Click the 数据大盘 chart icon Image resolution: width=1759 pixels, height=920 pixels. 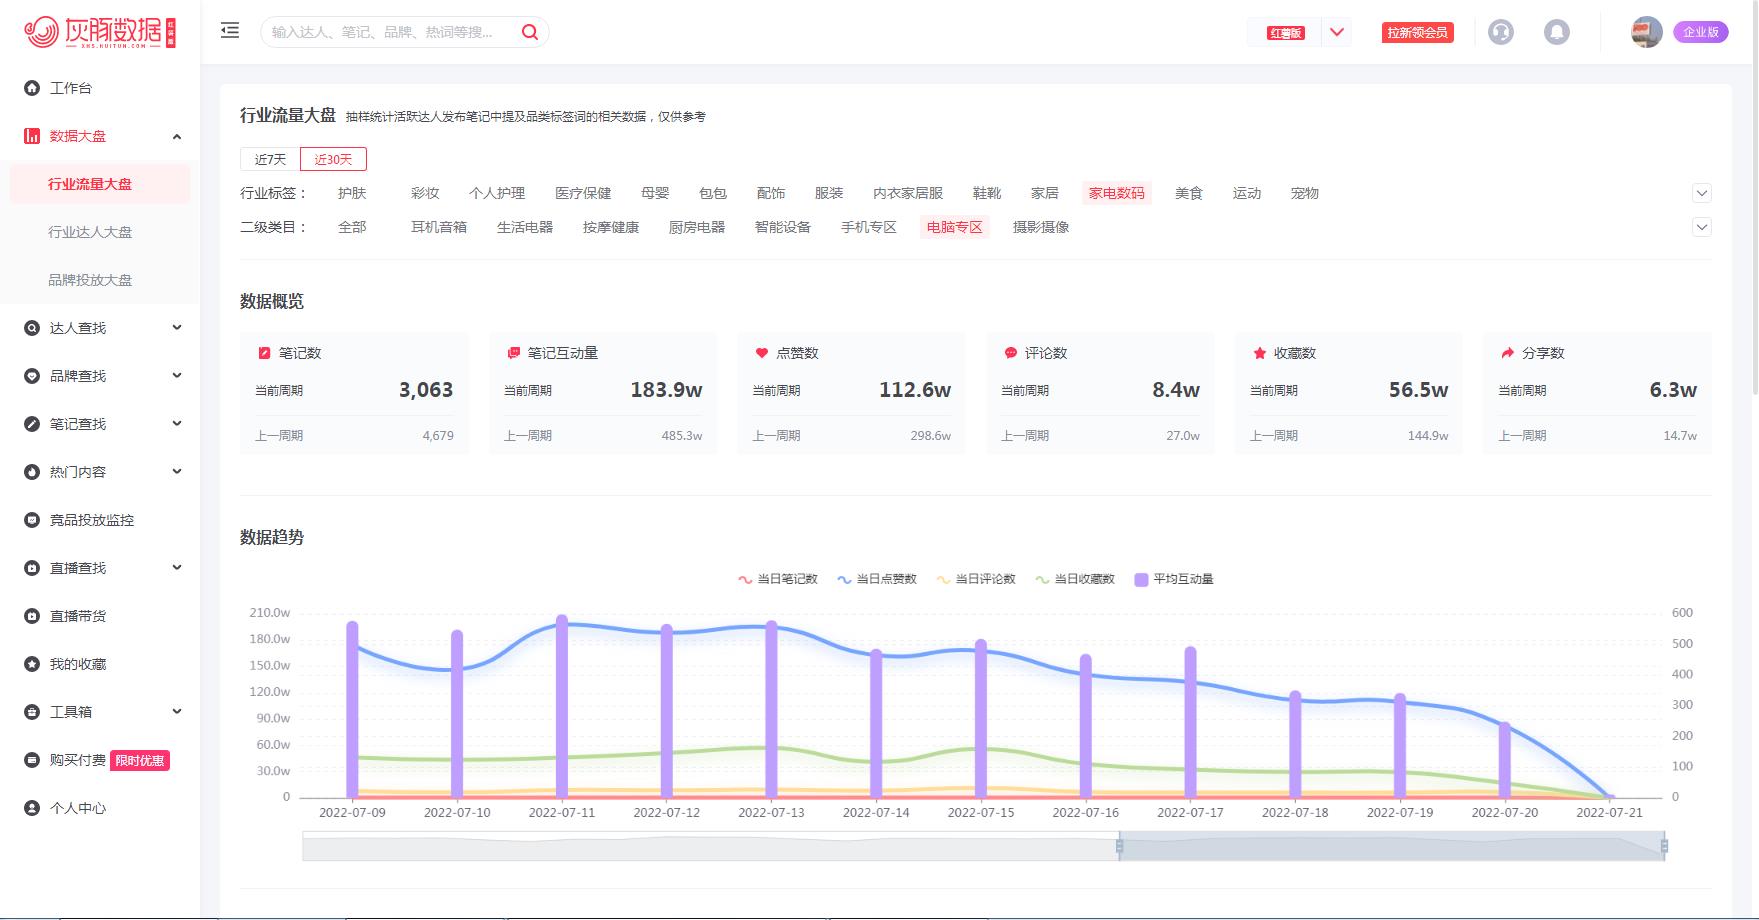(x=32, y=136)
